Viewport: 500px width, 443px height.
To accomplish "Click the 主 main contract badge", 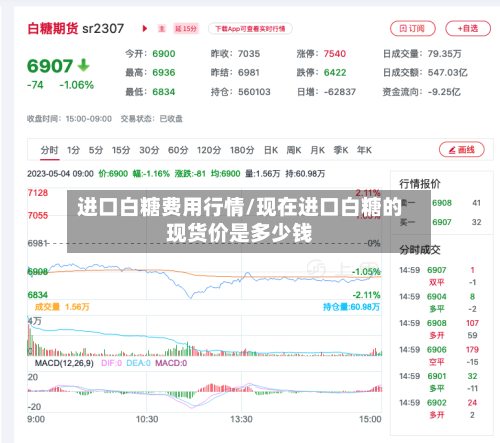I will click(162, 29).
